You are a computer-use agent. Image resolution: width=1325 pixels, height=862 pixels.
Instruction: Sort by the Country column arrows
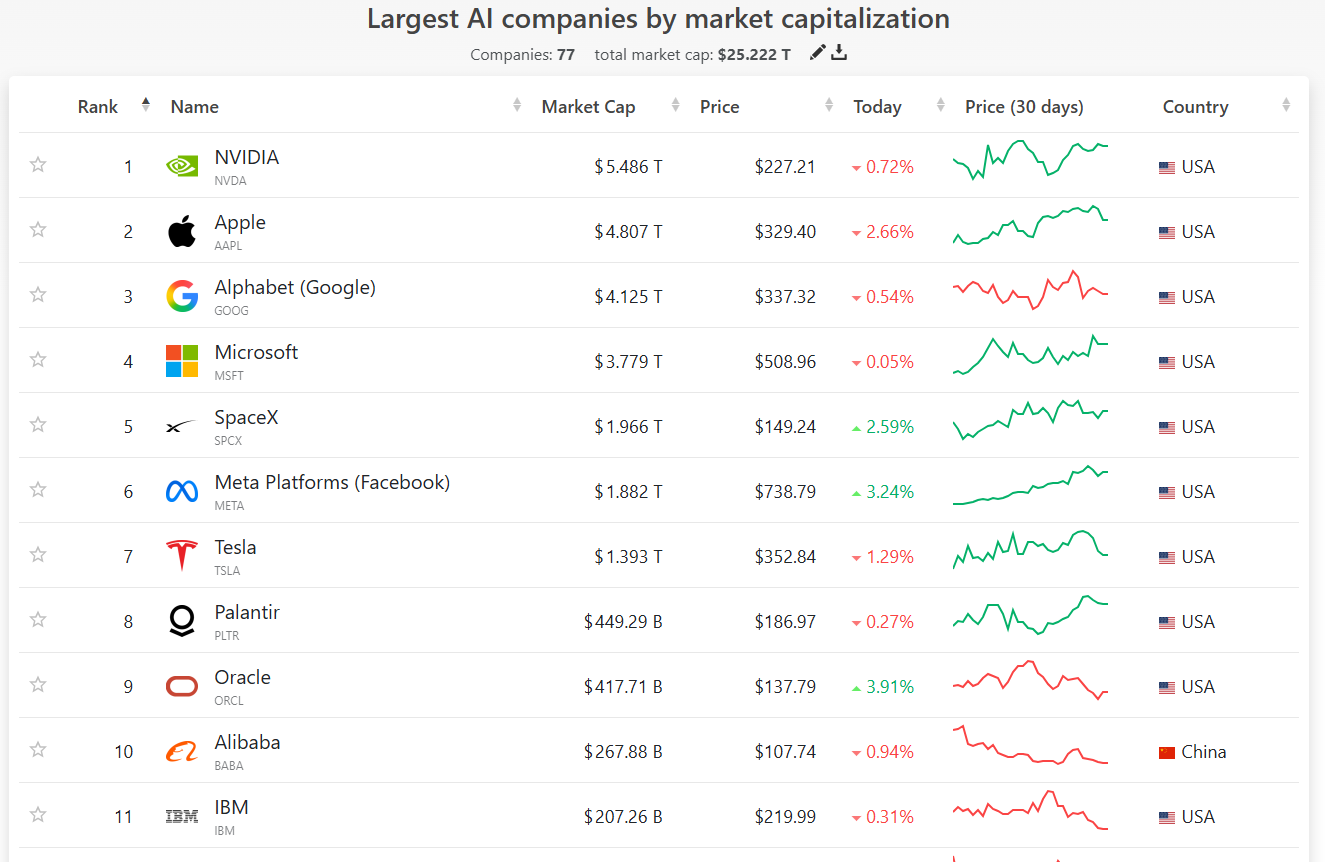(x=1286, y=105)
